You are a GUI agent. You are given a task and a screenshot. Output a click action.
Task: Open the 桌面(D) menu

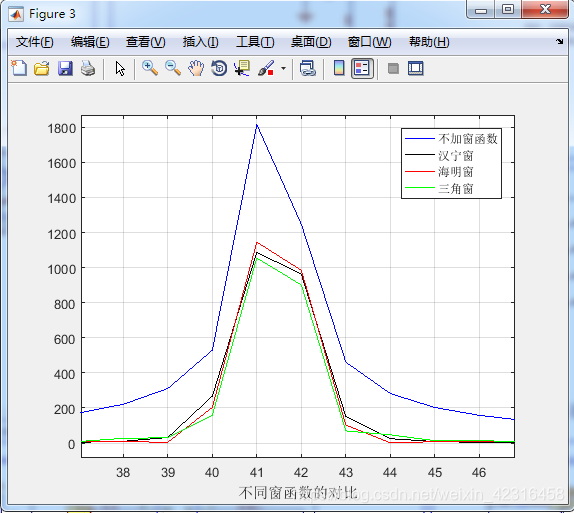coord(311,42)
